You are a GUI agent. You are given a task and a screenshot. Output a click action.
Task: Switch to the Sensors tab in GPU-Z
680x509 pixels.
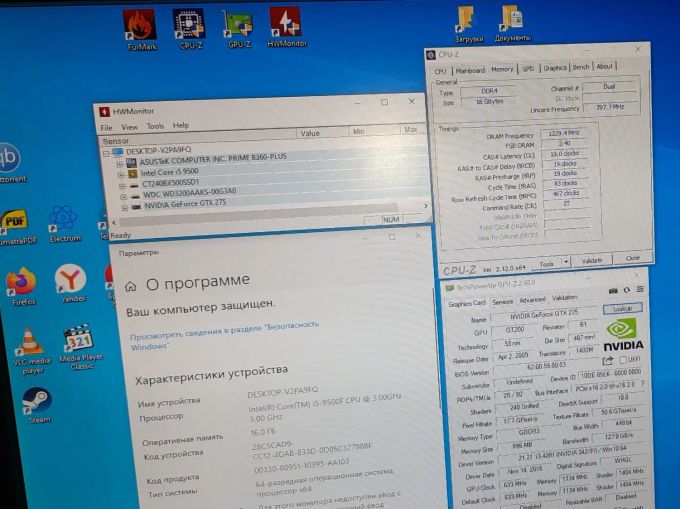coord(502,301)
